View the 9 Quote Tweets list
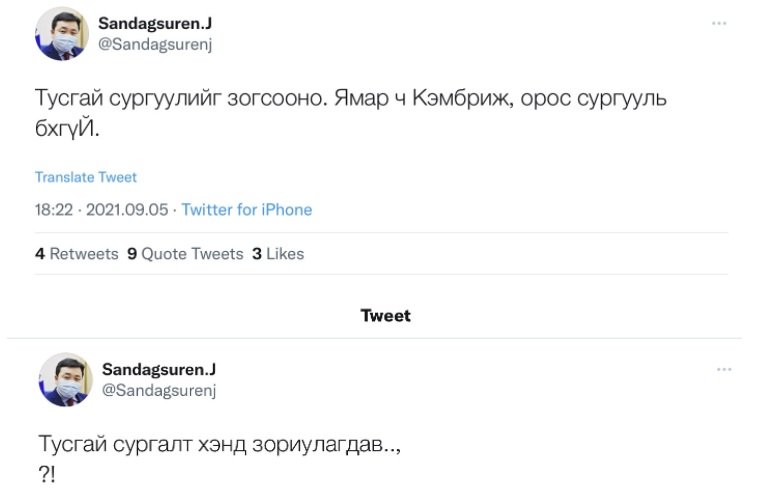Image resolution: width=759 pixels, height=488 pixels. coord(185,254)
